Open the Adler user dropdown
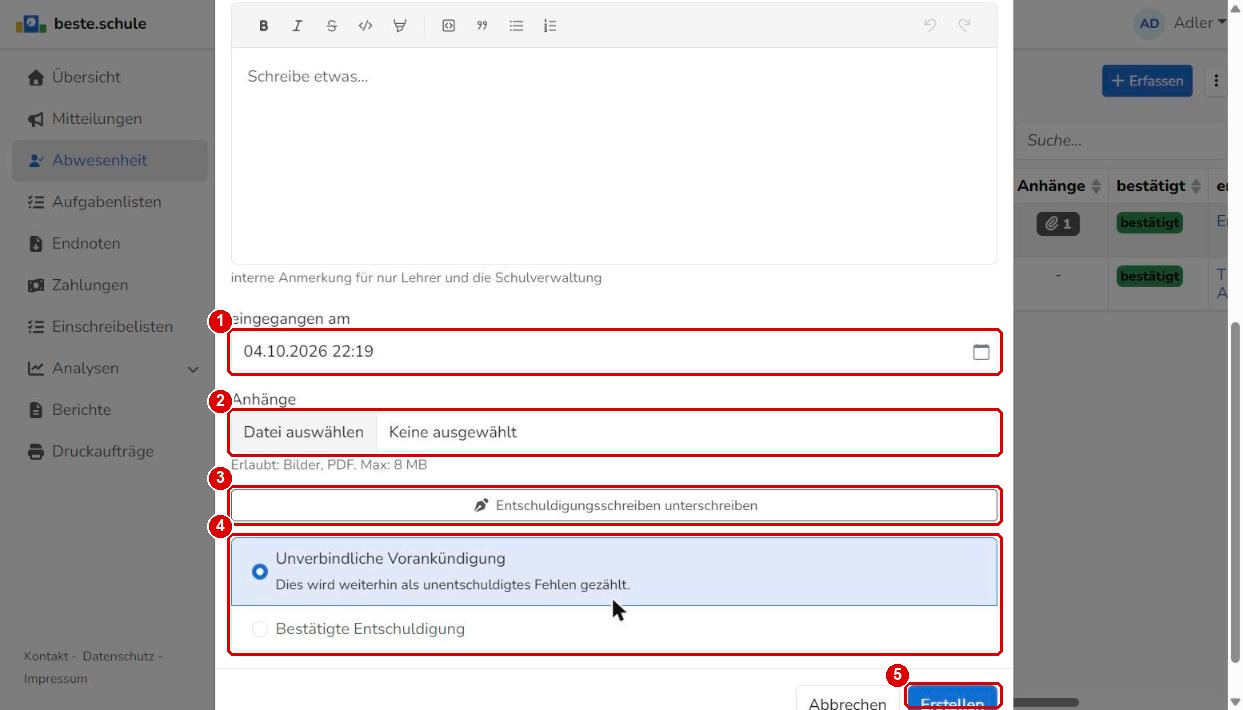 coord(1200,23)
